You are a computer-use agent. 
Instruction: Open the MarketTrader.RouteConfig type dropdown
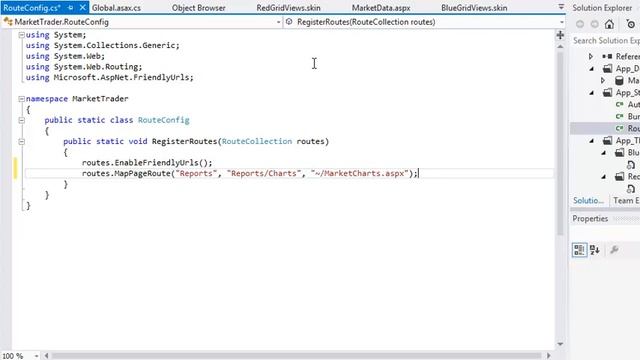tap(278, 22)
